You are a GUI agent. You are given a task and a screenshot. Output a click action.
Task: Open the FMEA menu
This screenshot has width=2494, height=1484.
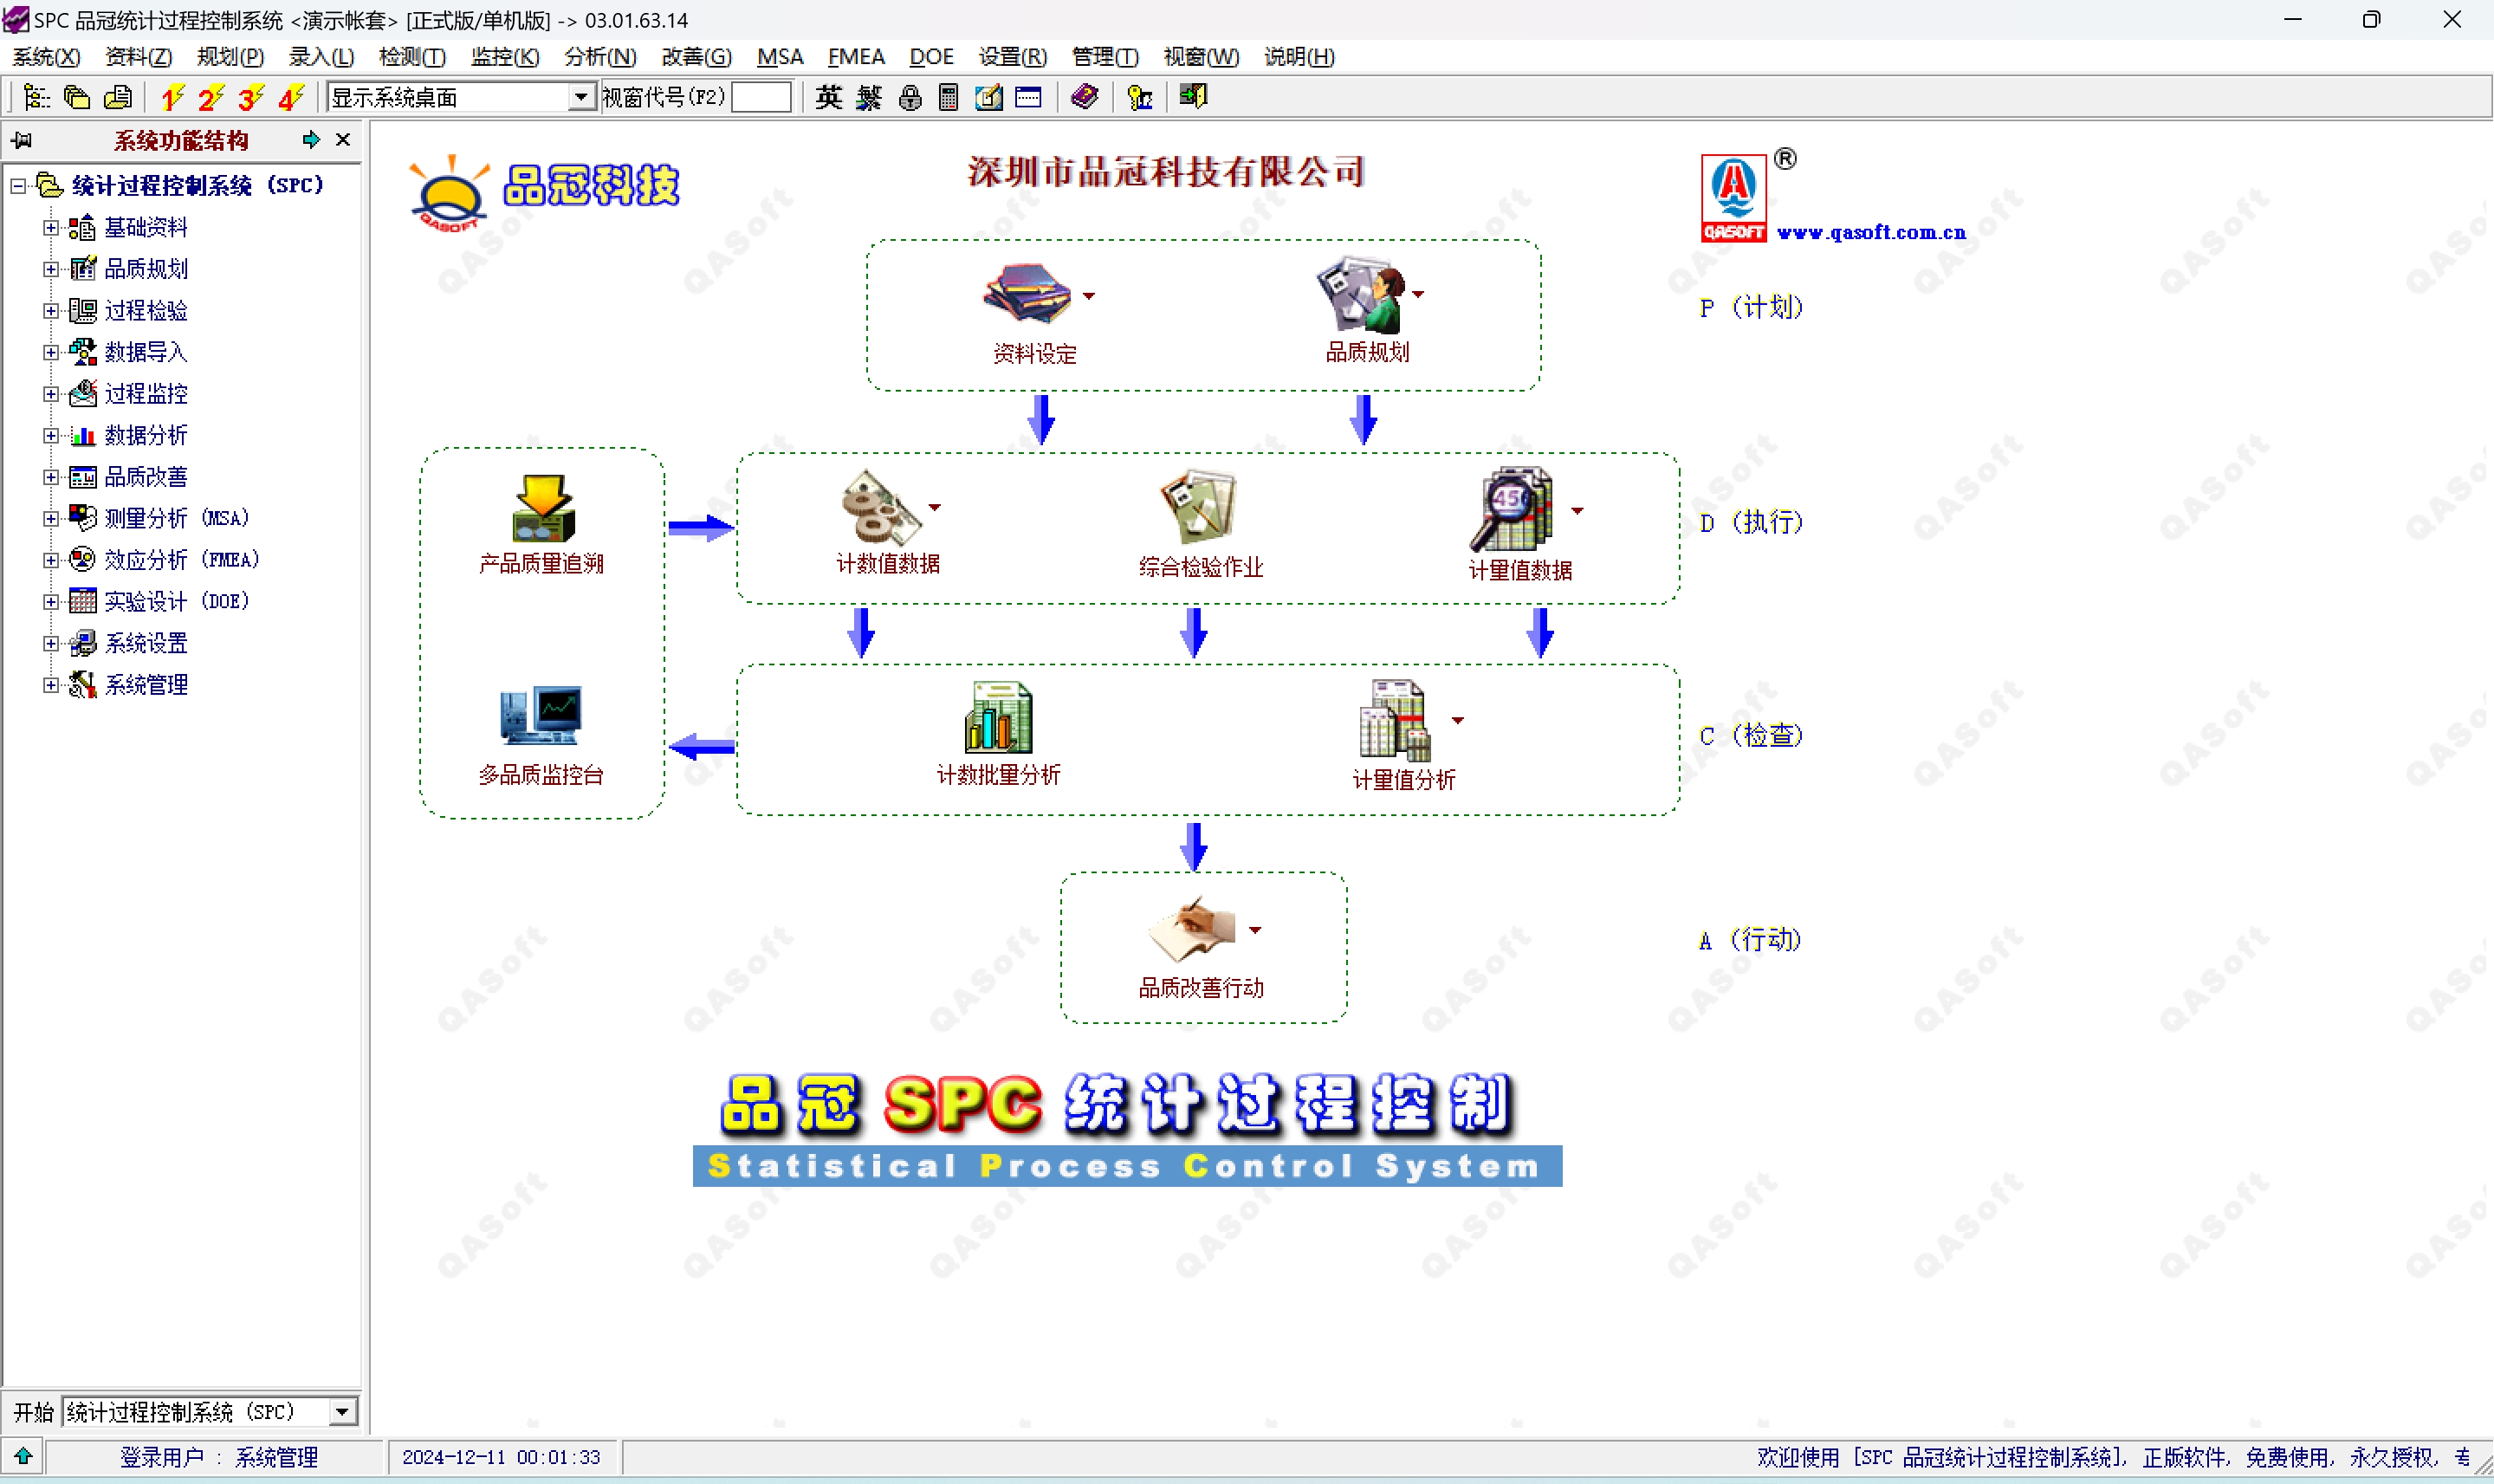[x=855, y=57]
